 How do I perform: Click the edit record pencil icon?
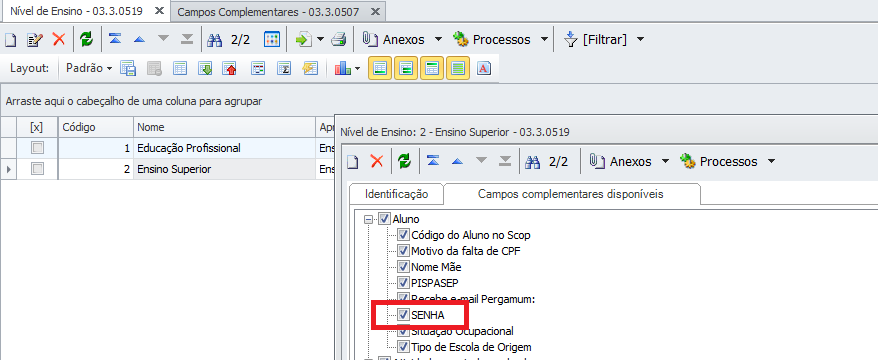[35, 40]
